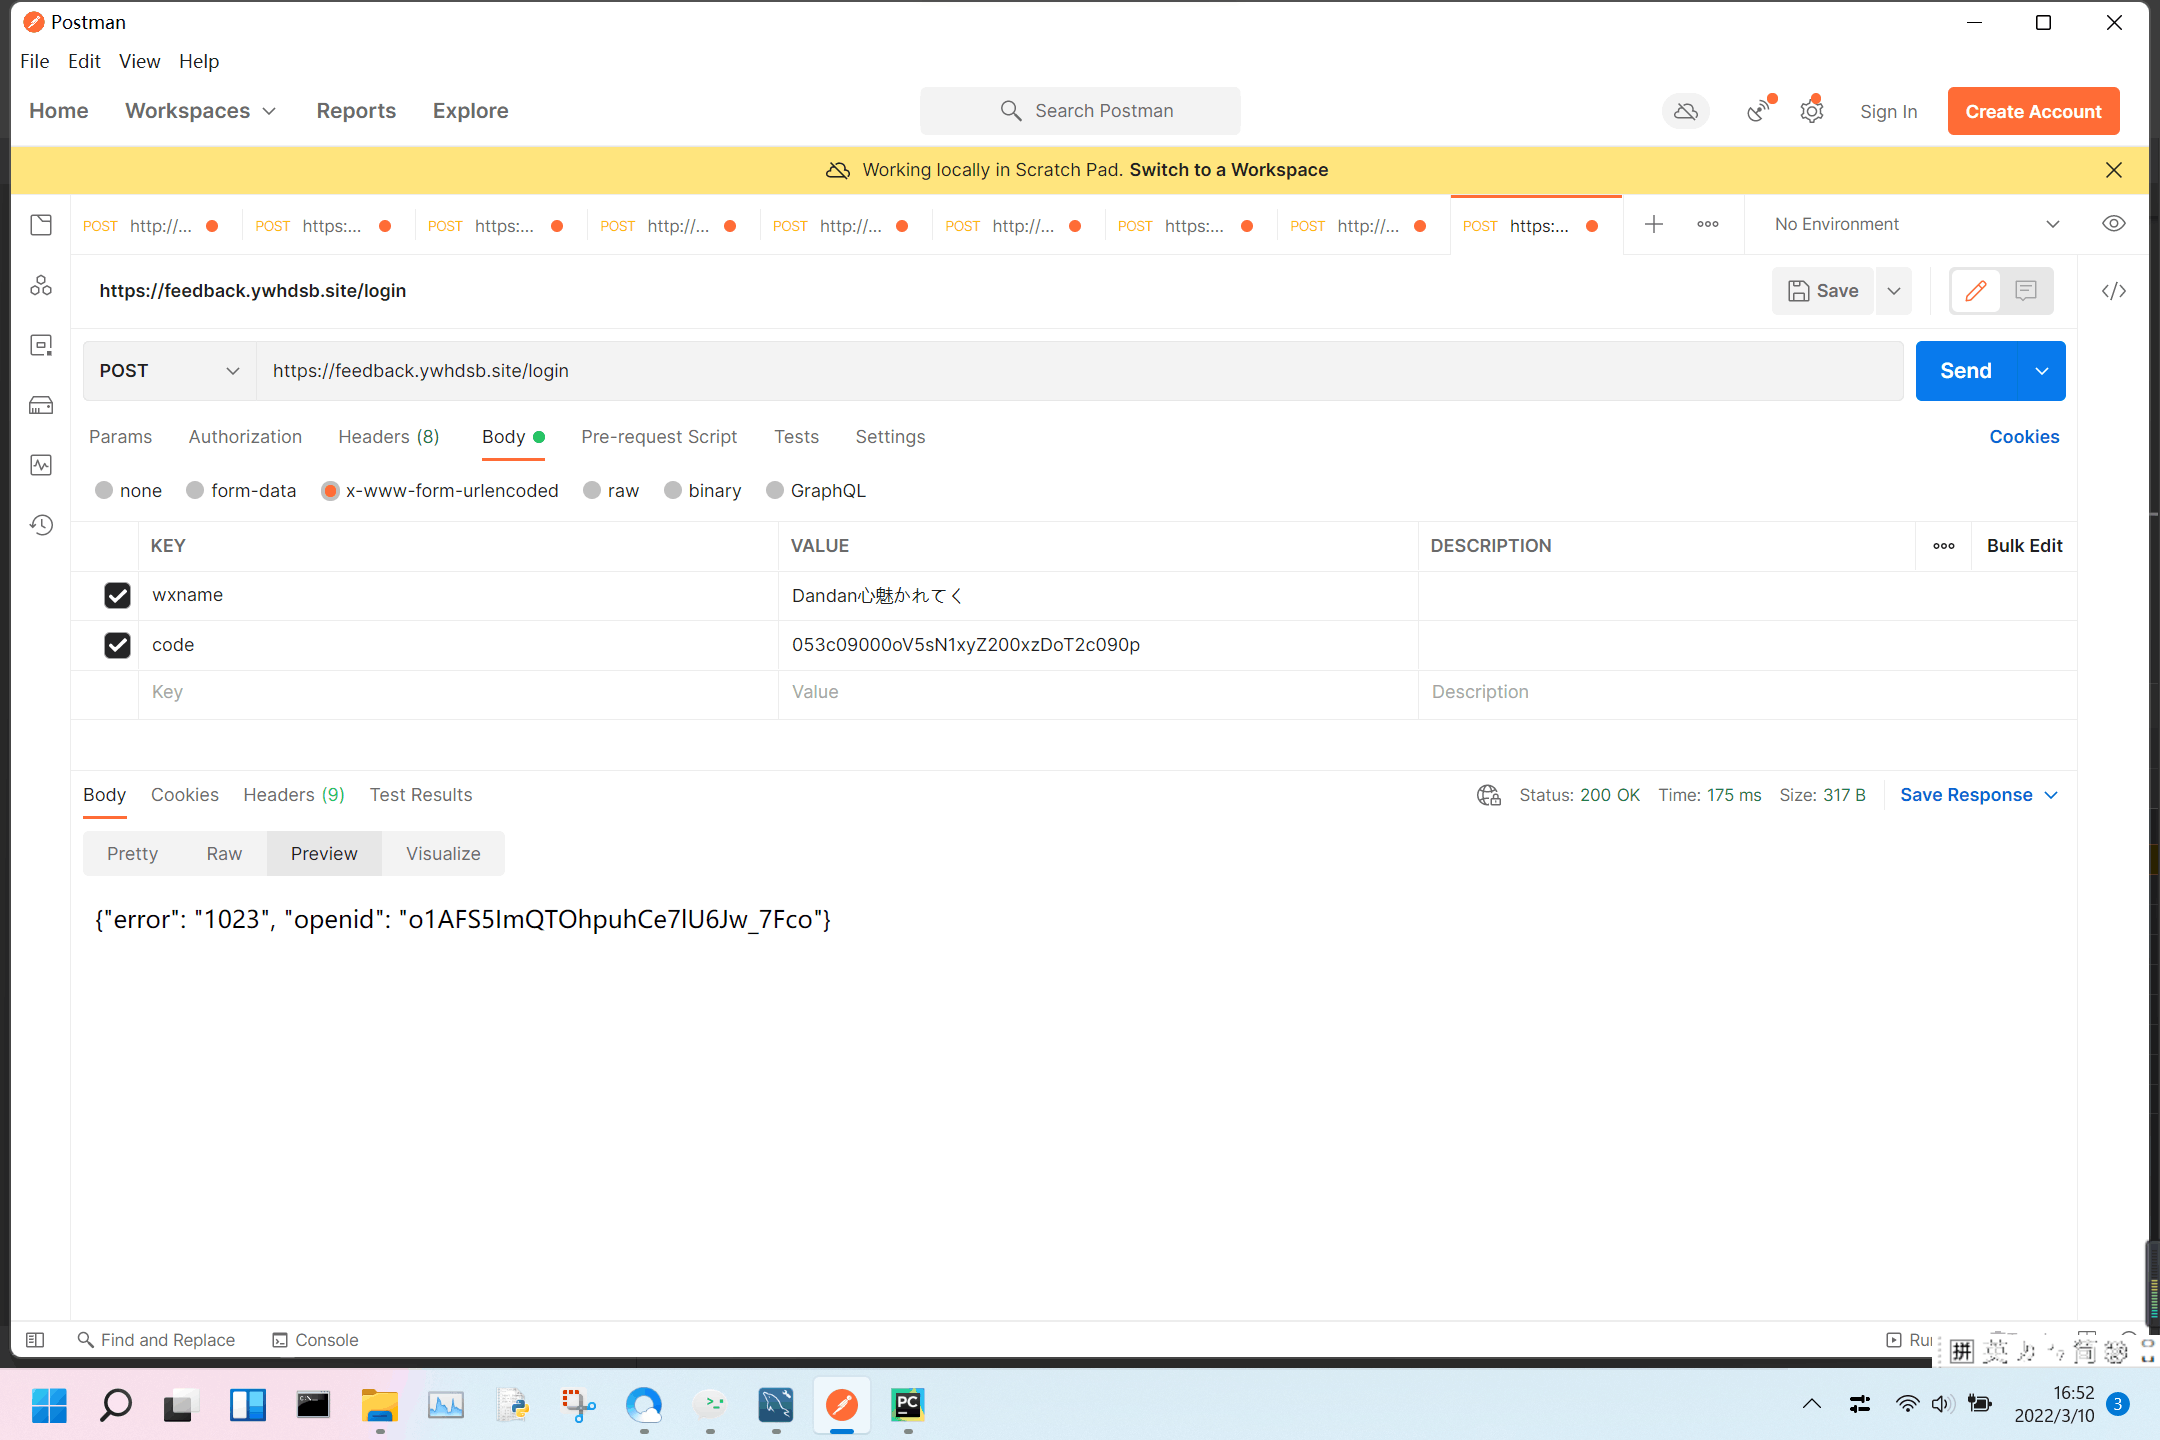Dismiss the Scratch Pad yellow banner
Image resolution: width=2160 pixels, height=1440 pixels.
click(x=2113, y=170)
